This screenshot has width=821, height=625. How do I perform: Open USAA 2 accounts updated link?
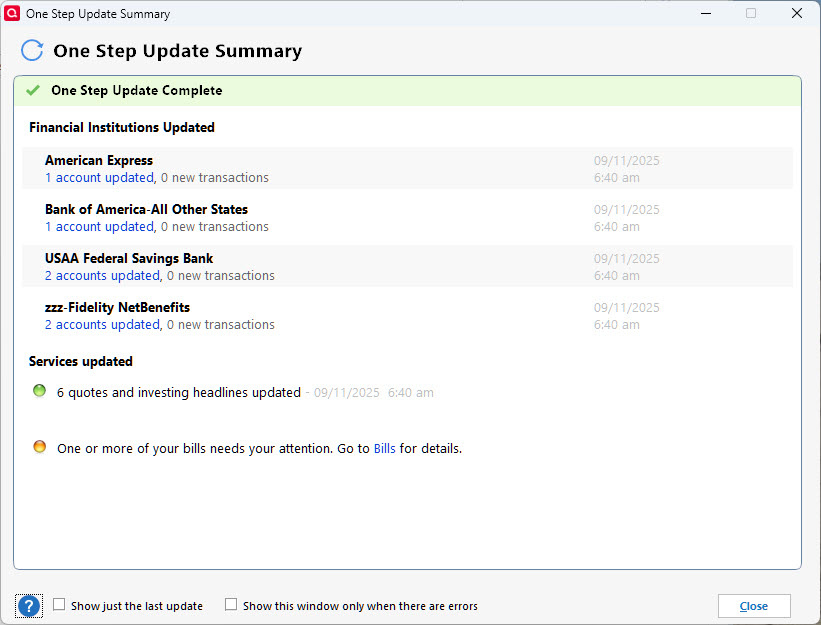[x=103, y=276]
